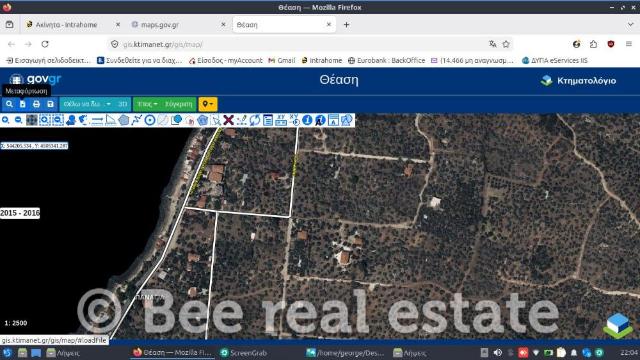Select the measure distance line tool

click(x=97, y=120)
